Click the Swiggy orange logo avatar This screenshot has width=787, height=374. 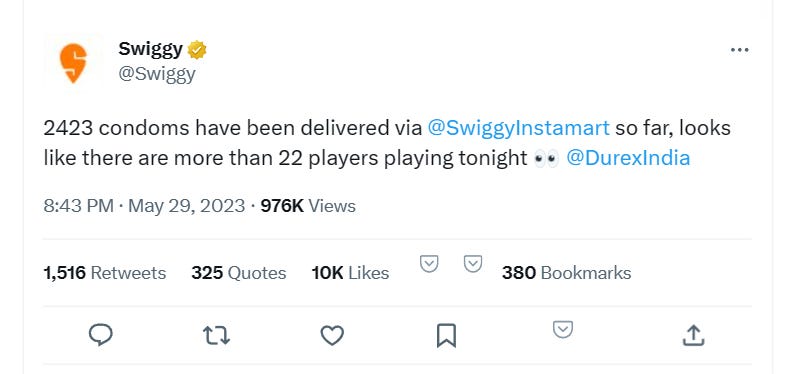(x=73, y=62)
